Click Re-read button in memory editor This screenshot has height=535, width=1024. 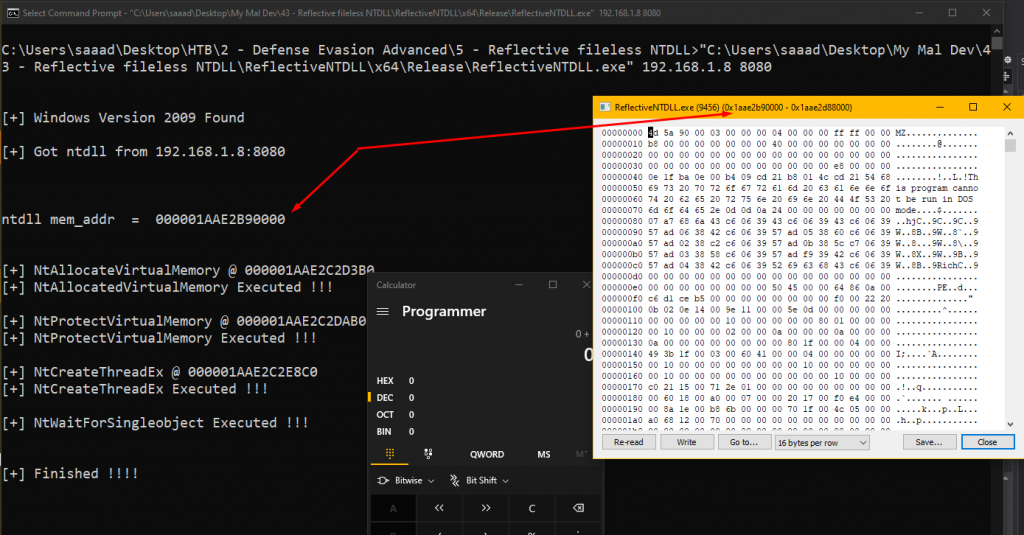(x=628, y=442)
